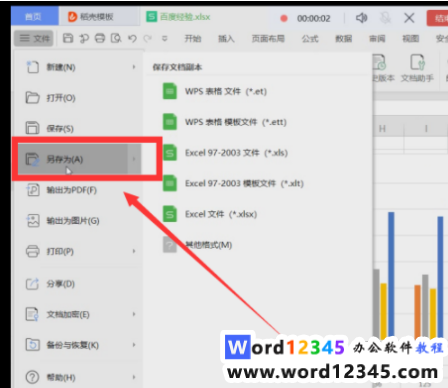Click the print preview icon

(x=116, y=38)
